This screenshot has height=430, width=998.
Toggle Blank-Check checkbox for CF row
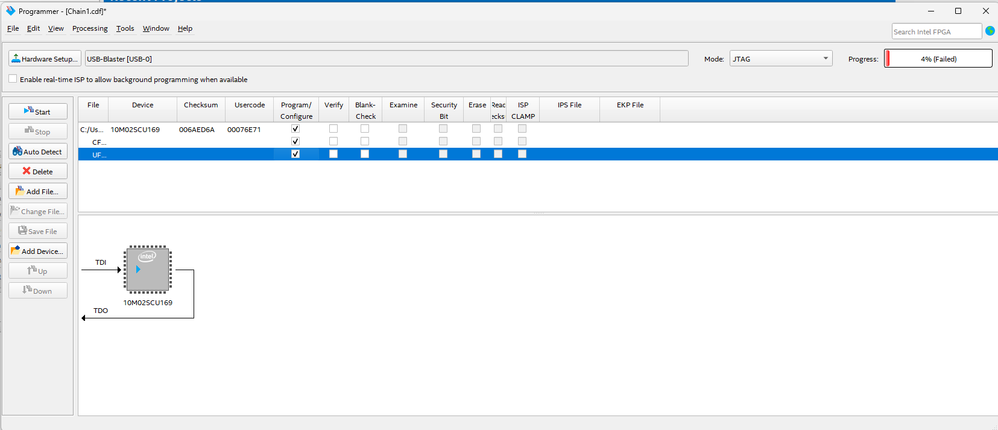(x=365, y=141)
